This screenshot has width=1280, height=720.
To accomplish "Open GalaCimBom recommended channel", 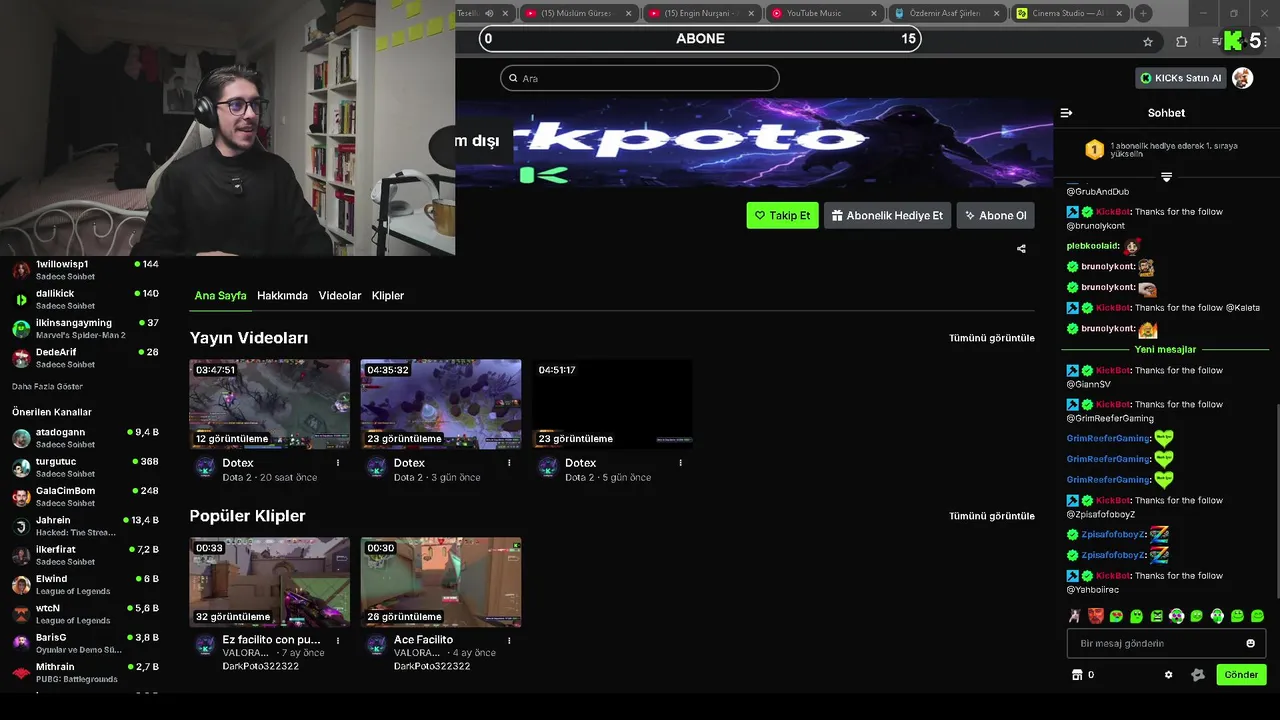I will [85, 496].
